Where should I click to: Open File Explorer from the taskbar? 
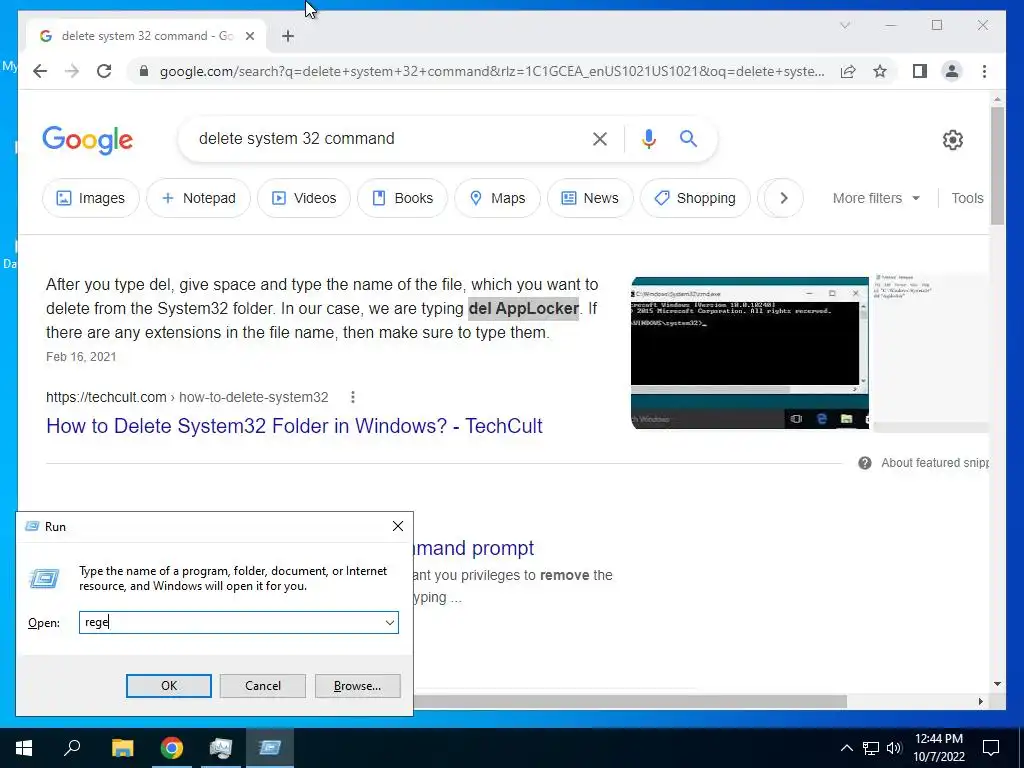(x=122, y=748)
